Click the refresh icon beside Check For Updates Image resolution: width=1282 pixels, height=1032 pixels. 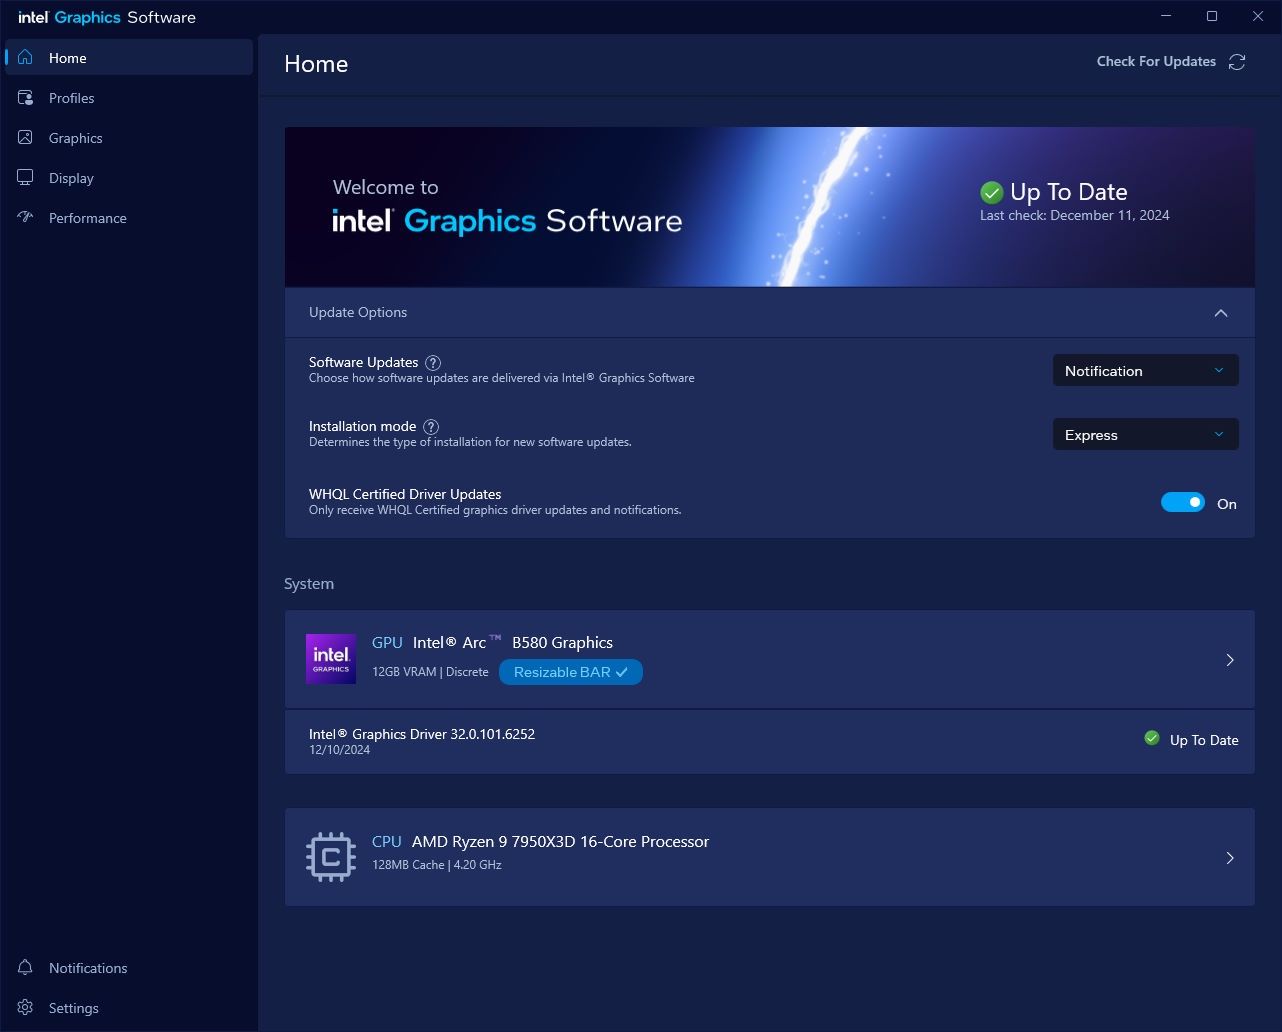[x=1237, y=62]
